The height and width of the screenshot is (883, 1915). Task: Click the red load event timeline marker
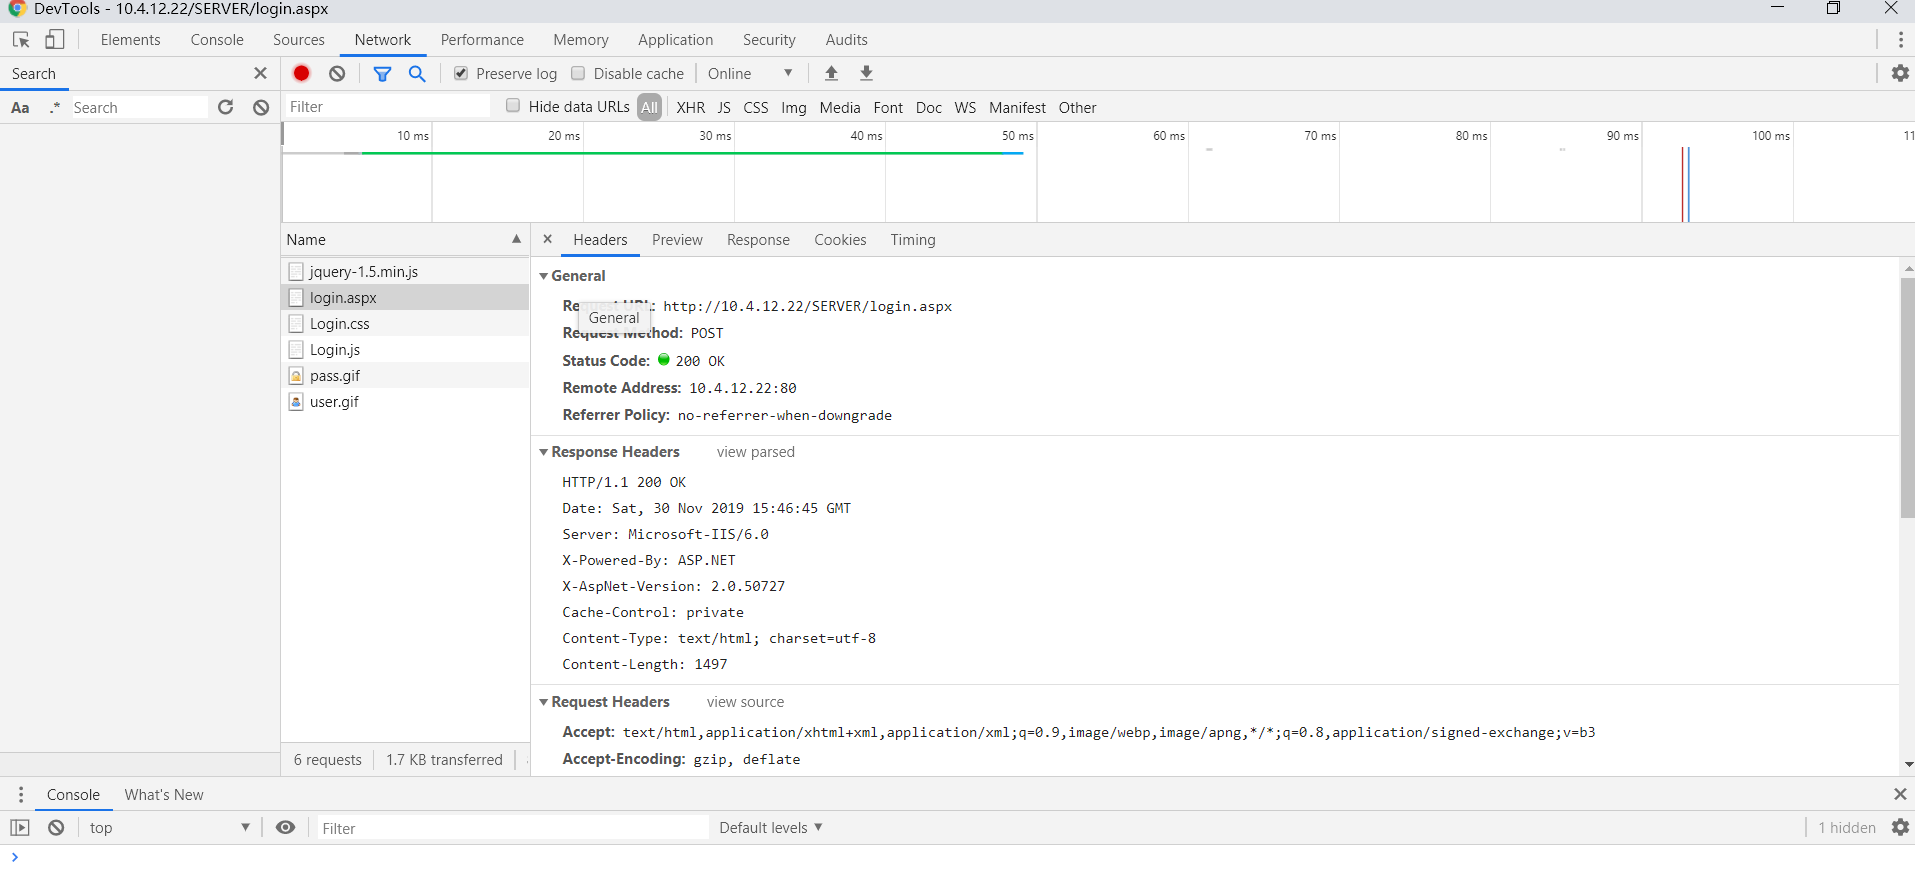coord(1683,184)
